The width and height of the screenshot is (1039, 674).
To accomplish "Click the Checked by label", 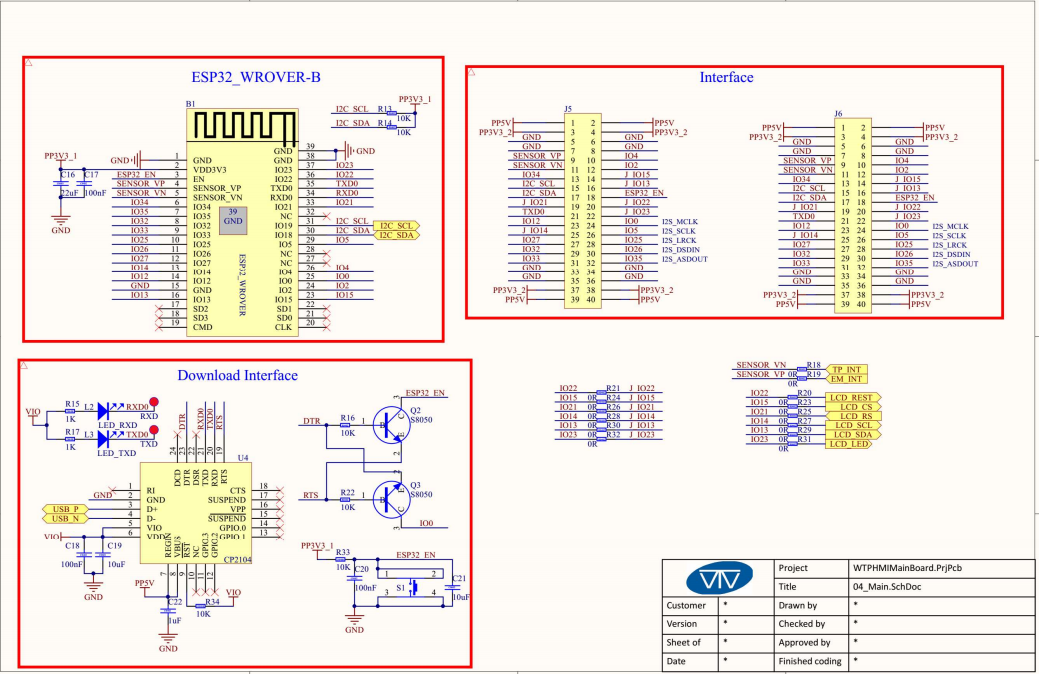I will tap(802, 624).
